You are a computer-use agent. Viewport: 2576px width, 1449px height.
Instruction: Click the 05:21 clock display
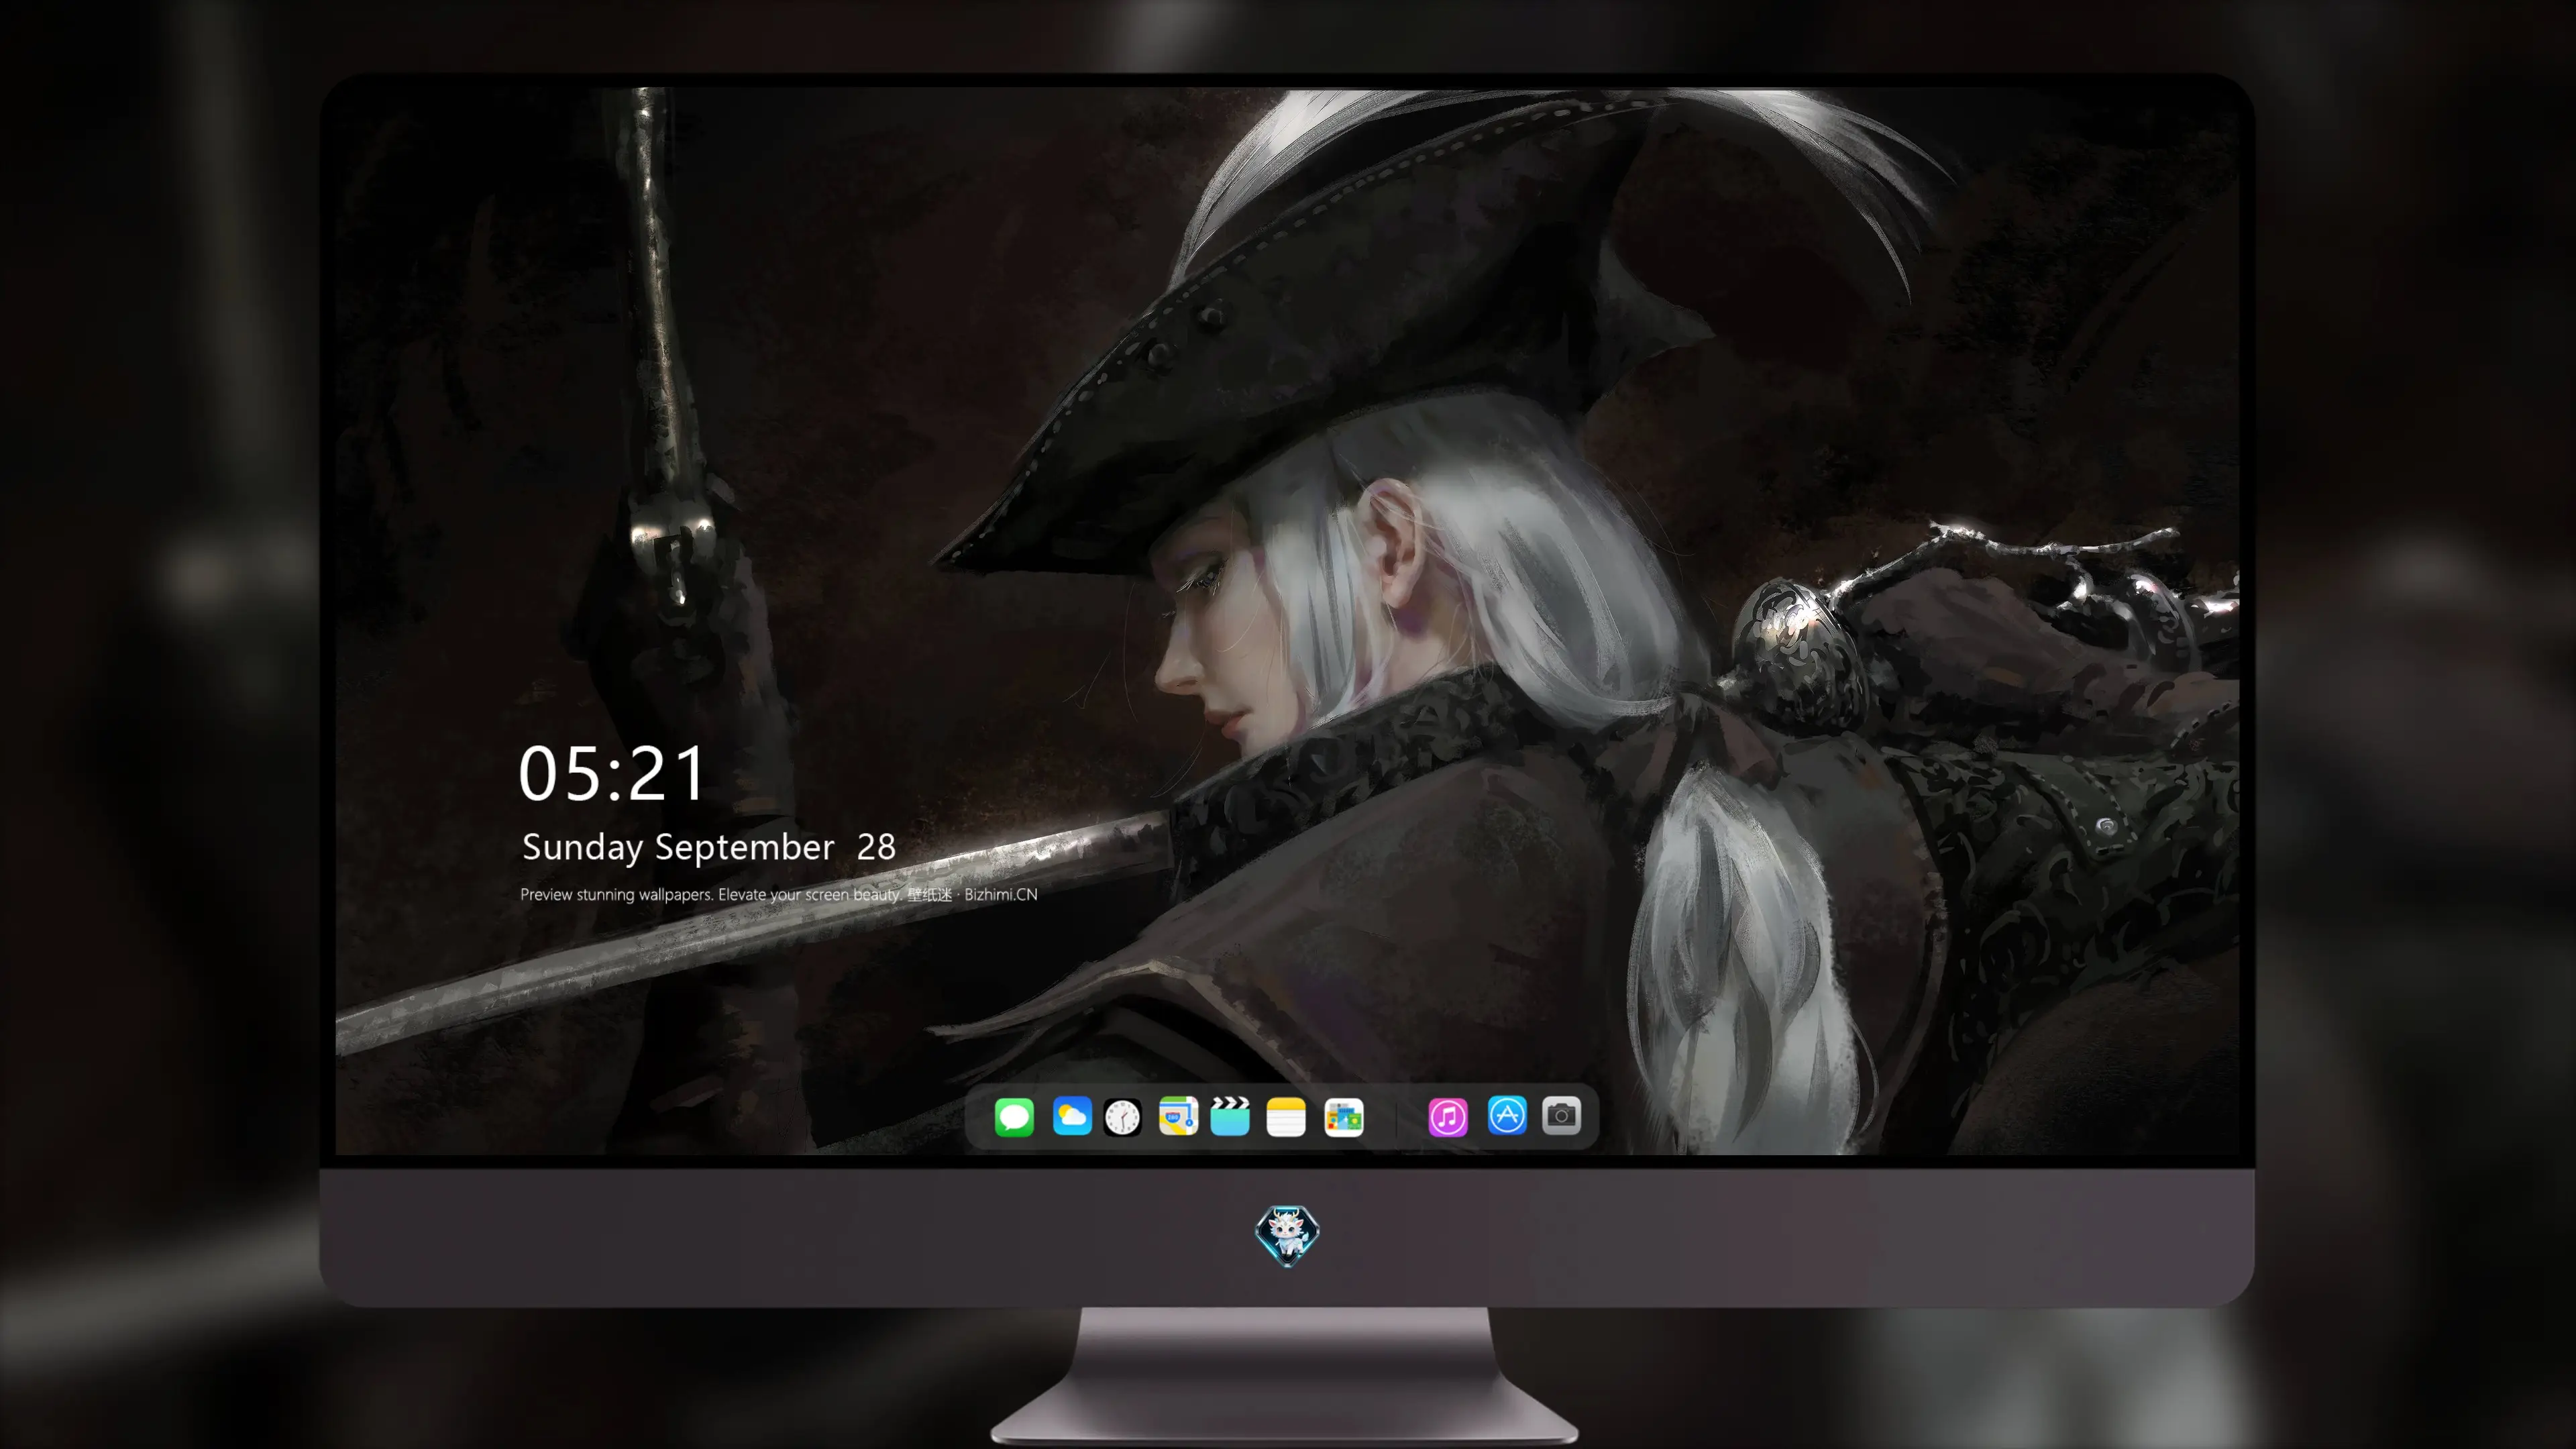tap(612, 773)
